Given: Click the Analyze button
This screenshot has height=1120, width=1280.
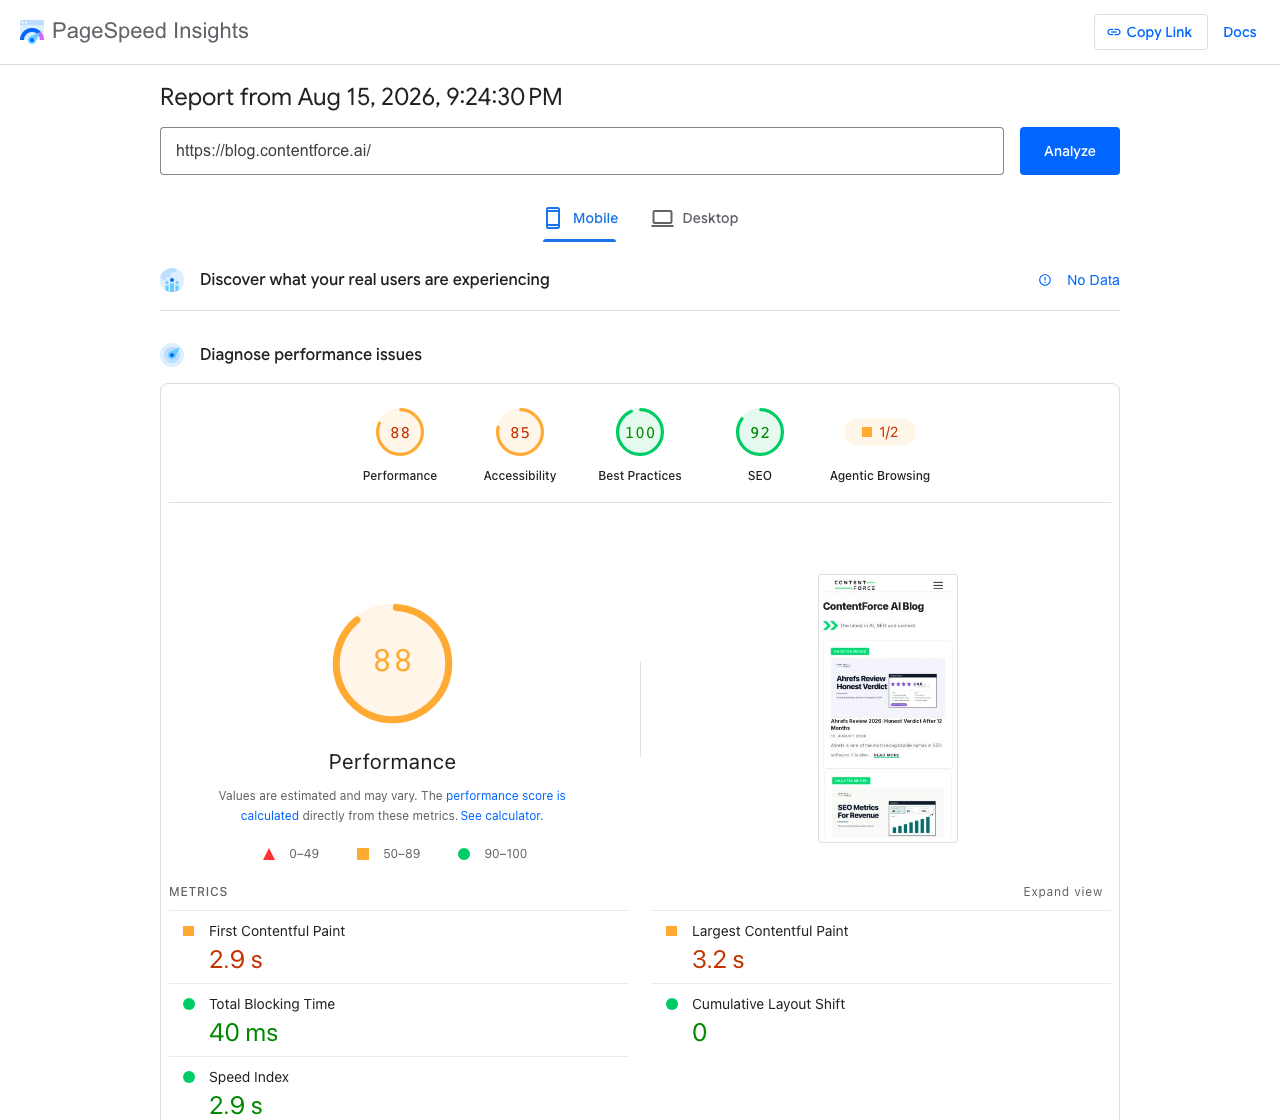Looking at the screenshot, I should tap(1069, 151).
